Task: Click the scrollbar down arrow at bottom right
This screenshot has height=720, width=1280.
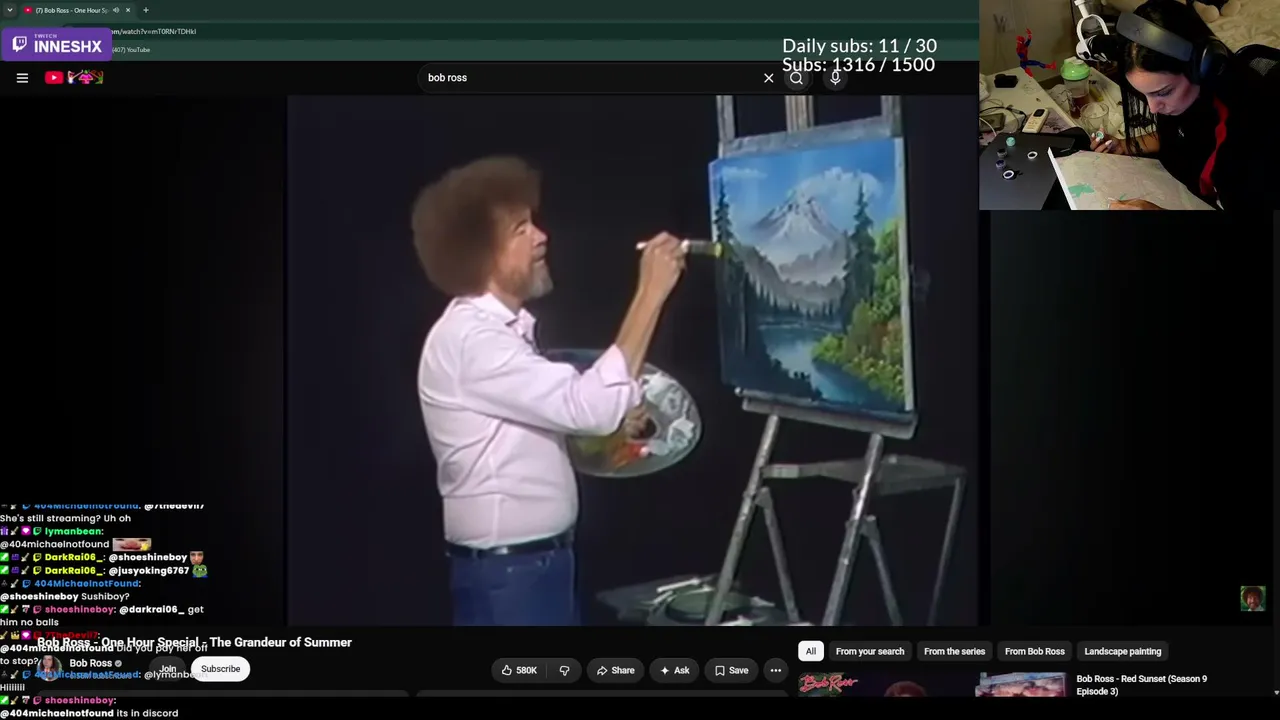Action: (x=1275, y=692)
